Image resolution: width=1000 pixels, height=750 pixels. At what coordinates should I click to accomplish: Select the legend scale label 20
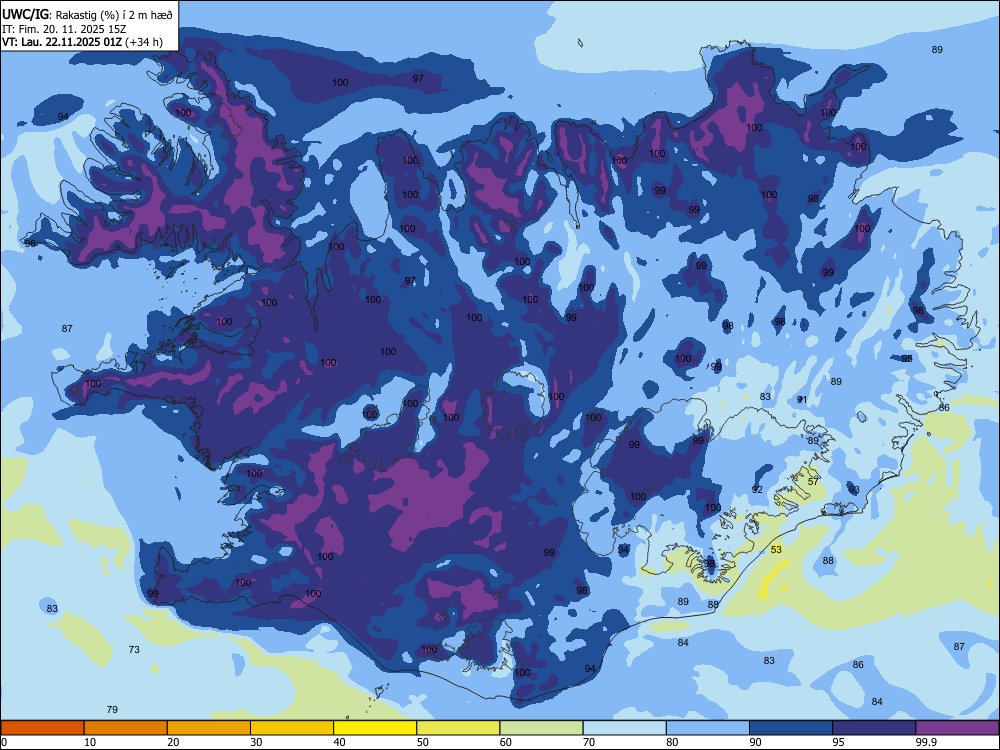coord(173,742)
